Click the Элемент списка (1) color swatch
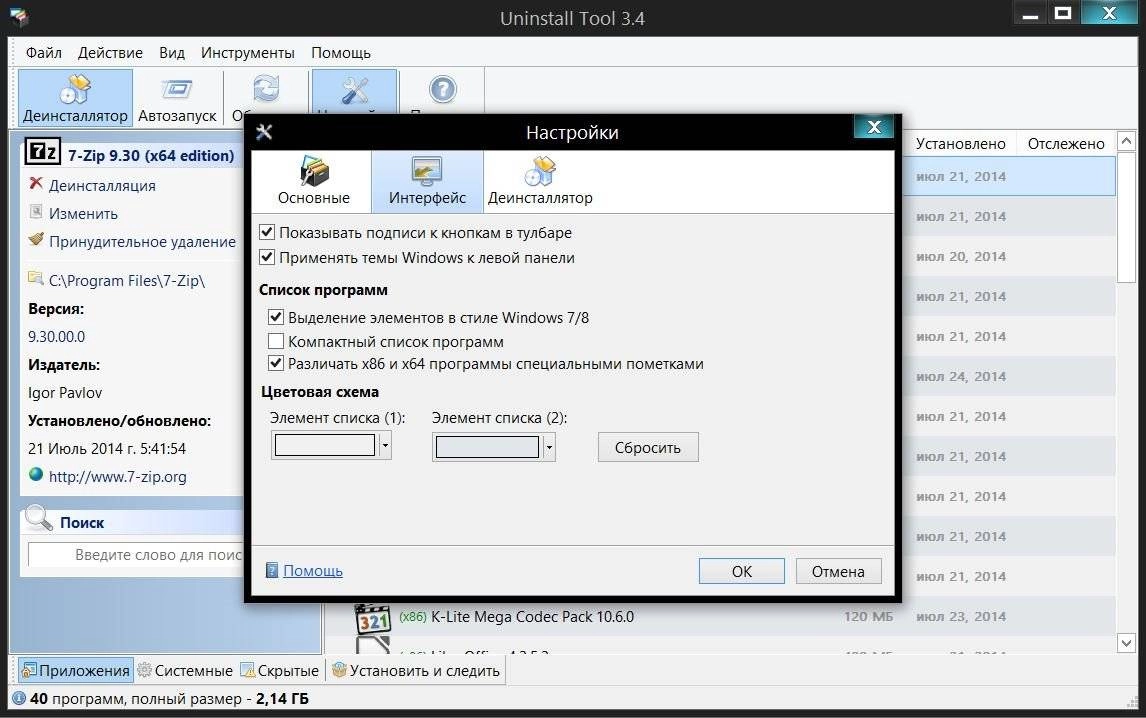 [325, 445]
